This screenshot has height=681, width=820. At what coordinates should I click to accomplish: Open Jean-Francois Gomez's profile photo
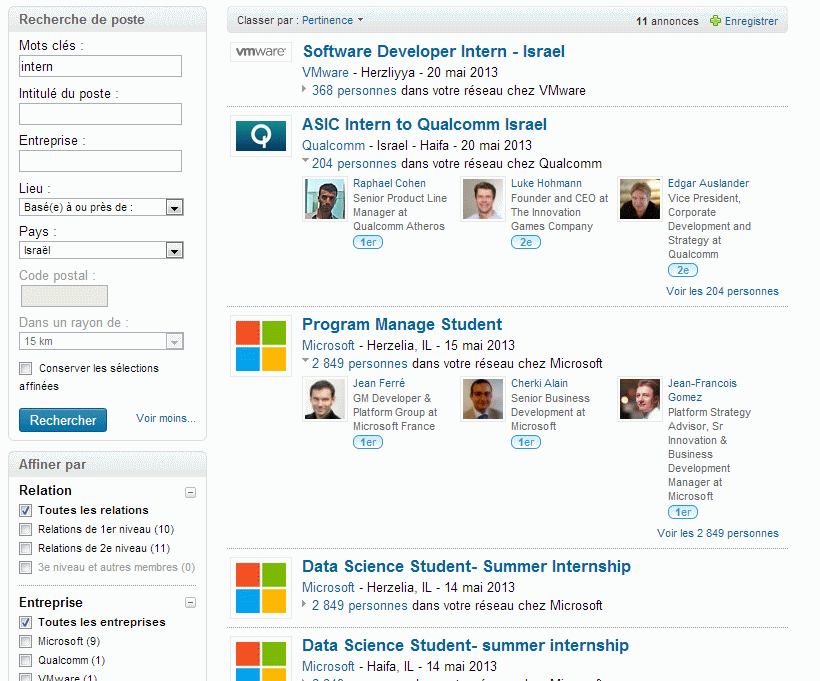[640, 399]
